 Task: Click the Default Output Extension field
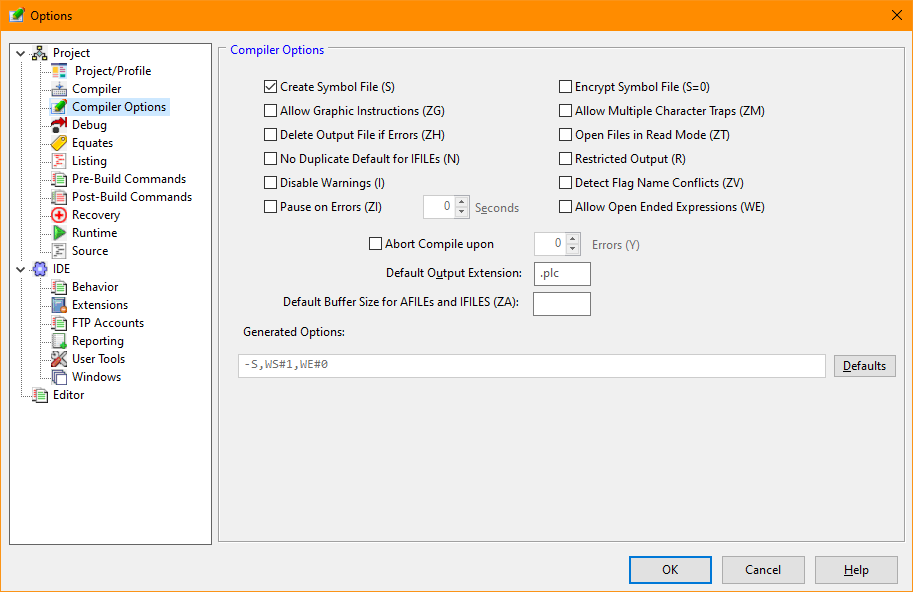562,274
